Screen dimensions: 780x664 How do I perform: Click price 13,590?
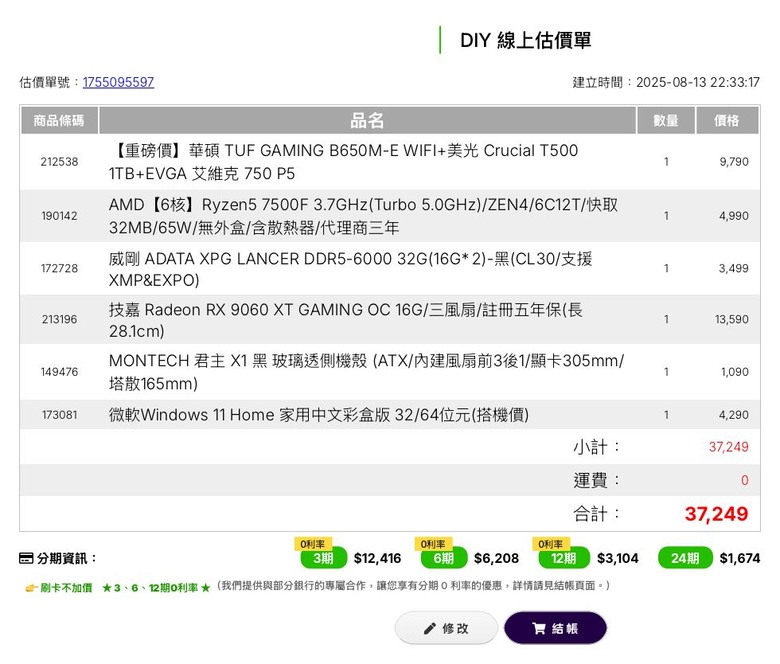pyautogui.click(x=732, y=319)
